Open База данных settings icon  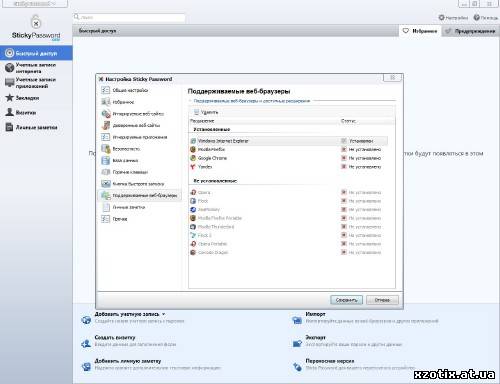click(x=106, y=160)
